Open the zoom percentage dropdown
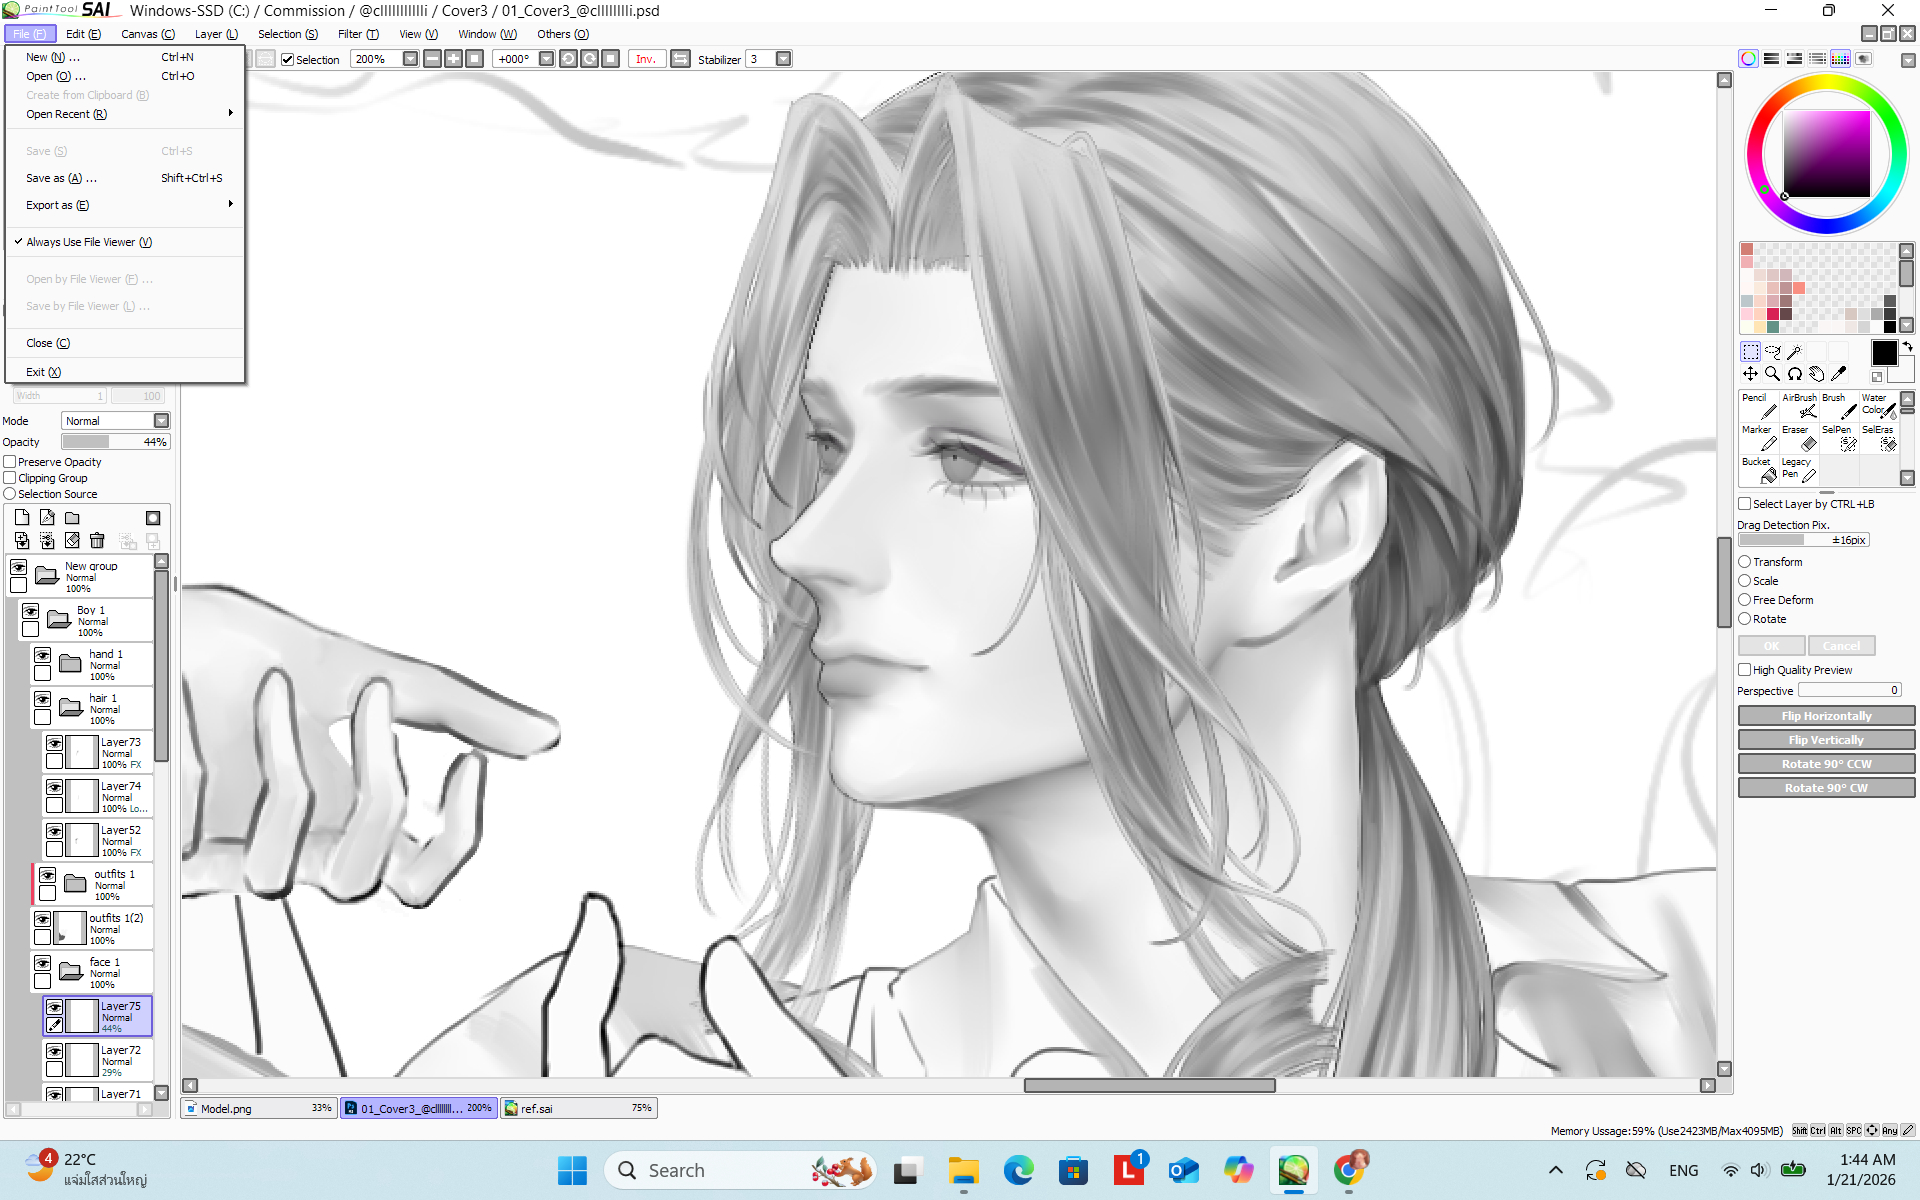Screen dimensions: 1920x1200 (410, 59)
